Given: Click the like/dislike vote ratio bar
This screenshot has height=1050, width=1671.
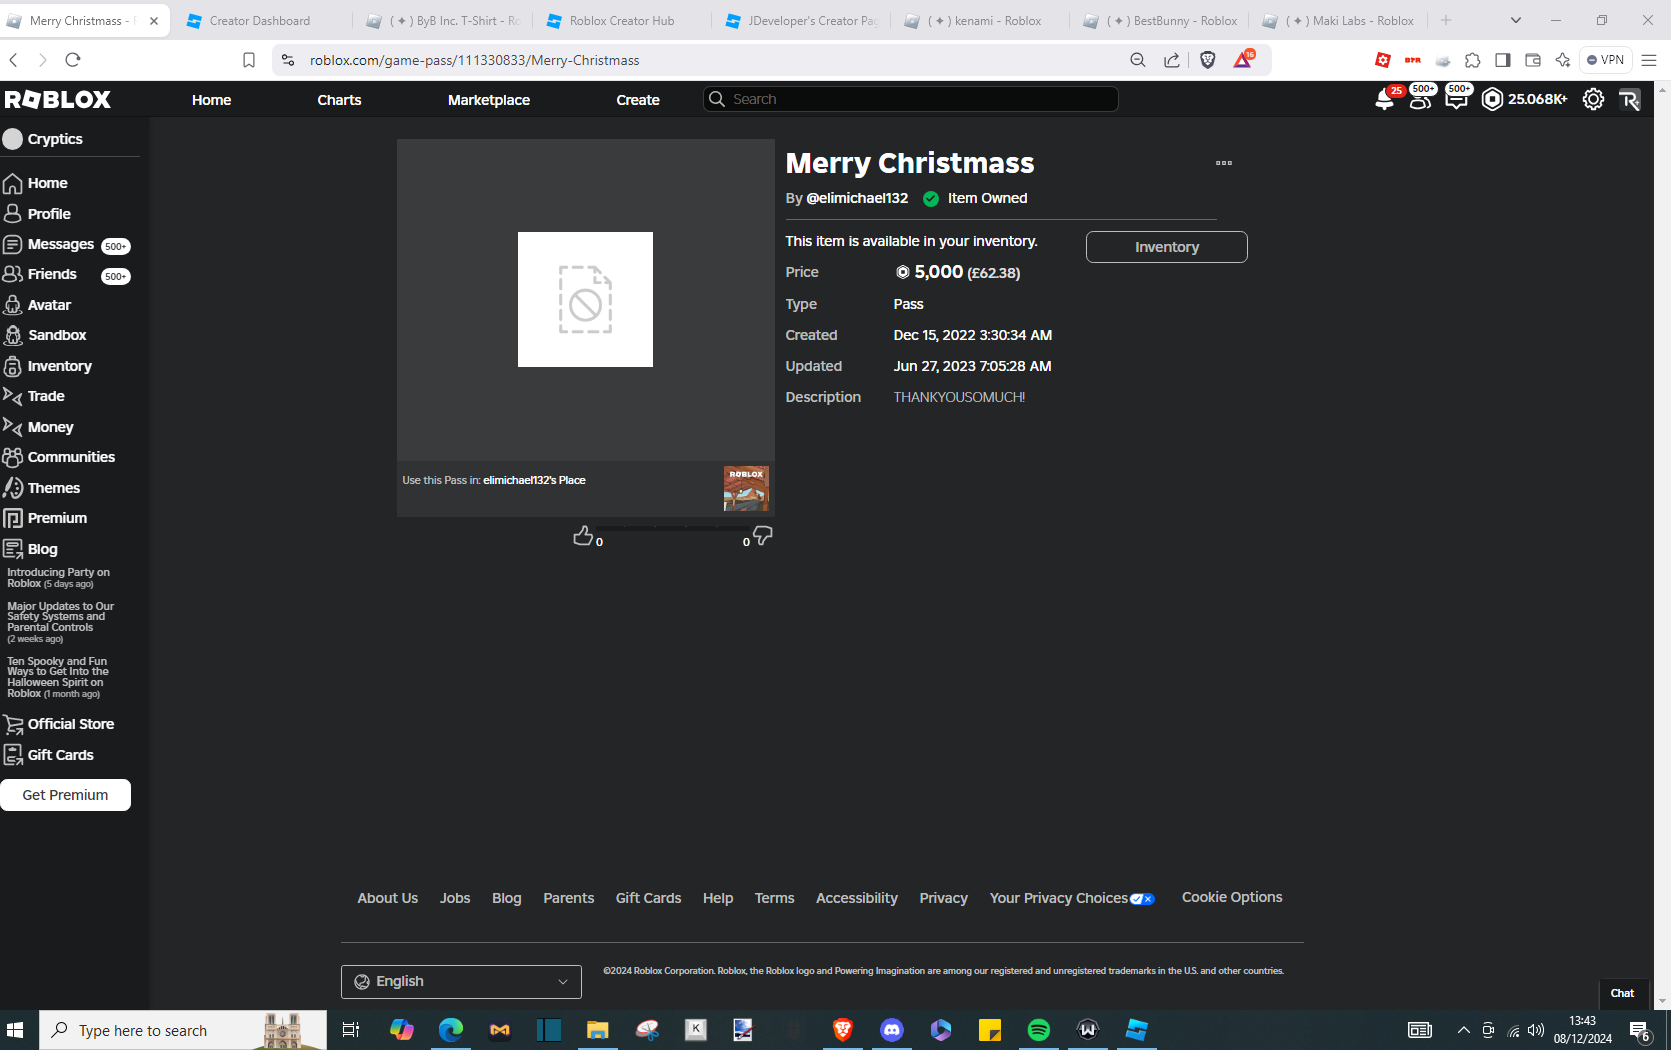Looking at the screenshot, I should (x=671, y=527).
